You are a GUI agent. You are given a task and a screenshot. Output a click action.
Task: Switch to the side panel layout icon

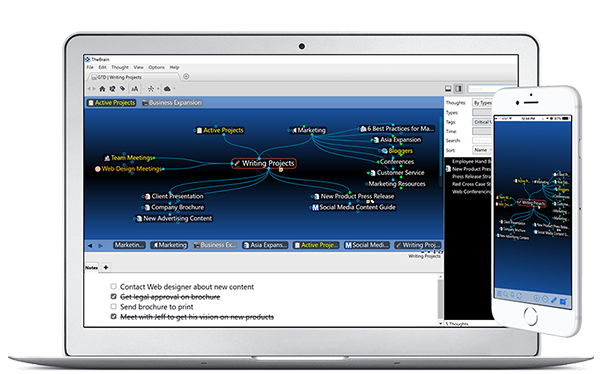458,89
